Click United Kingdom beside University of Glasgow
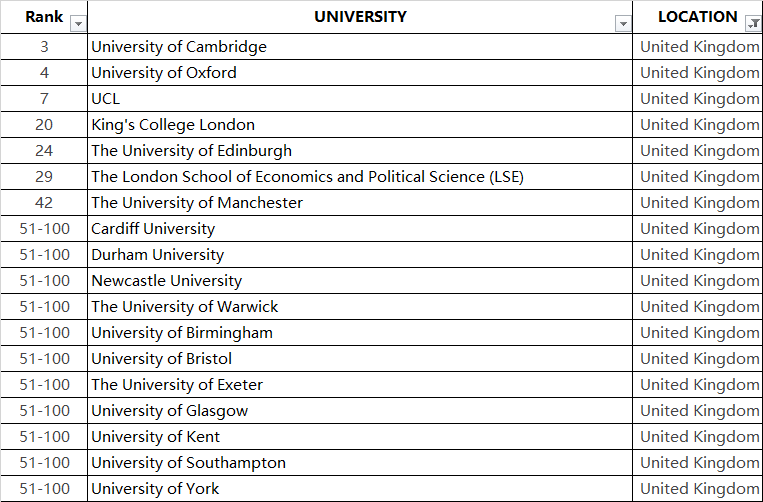This screenshot has height=502, width=763. (x=699, y=411)
